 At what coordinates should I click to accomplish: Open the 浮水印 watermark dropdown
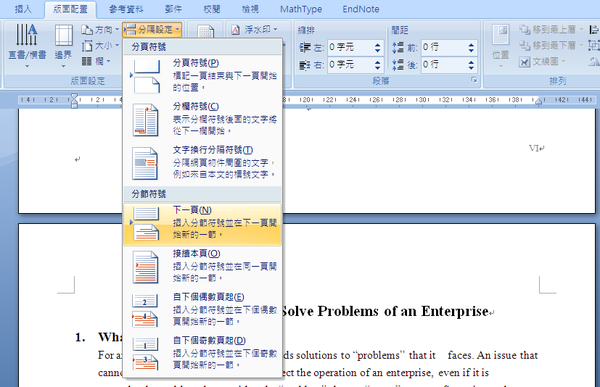coord(254,29)
